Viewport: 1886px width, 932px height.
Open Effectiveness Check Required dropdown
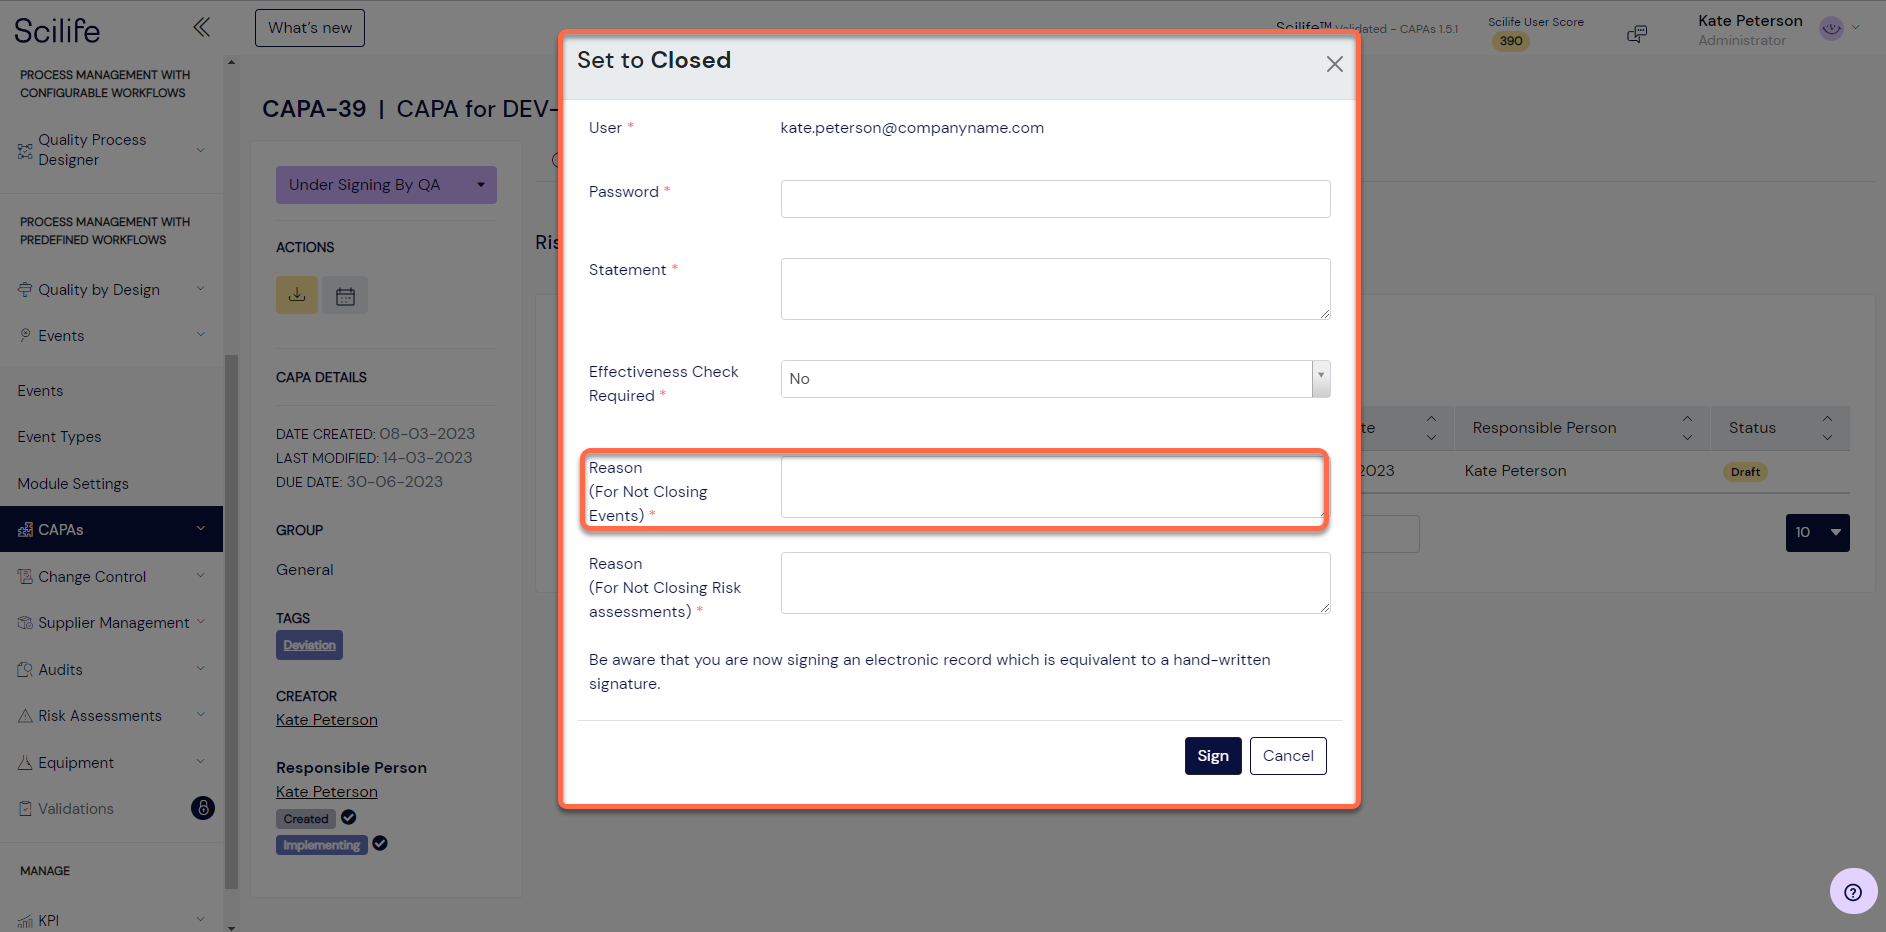(x=1055, y=379)
